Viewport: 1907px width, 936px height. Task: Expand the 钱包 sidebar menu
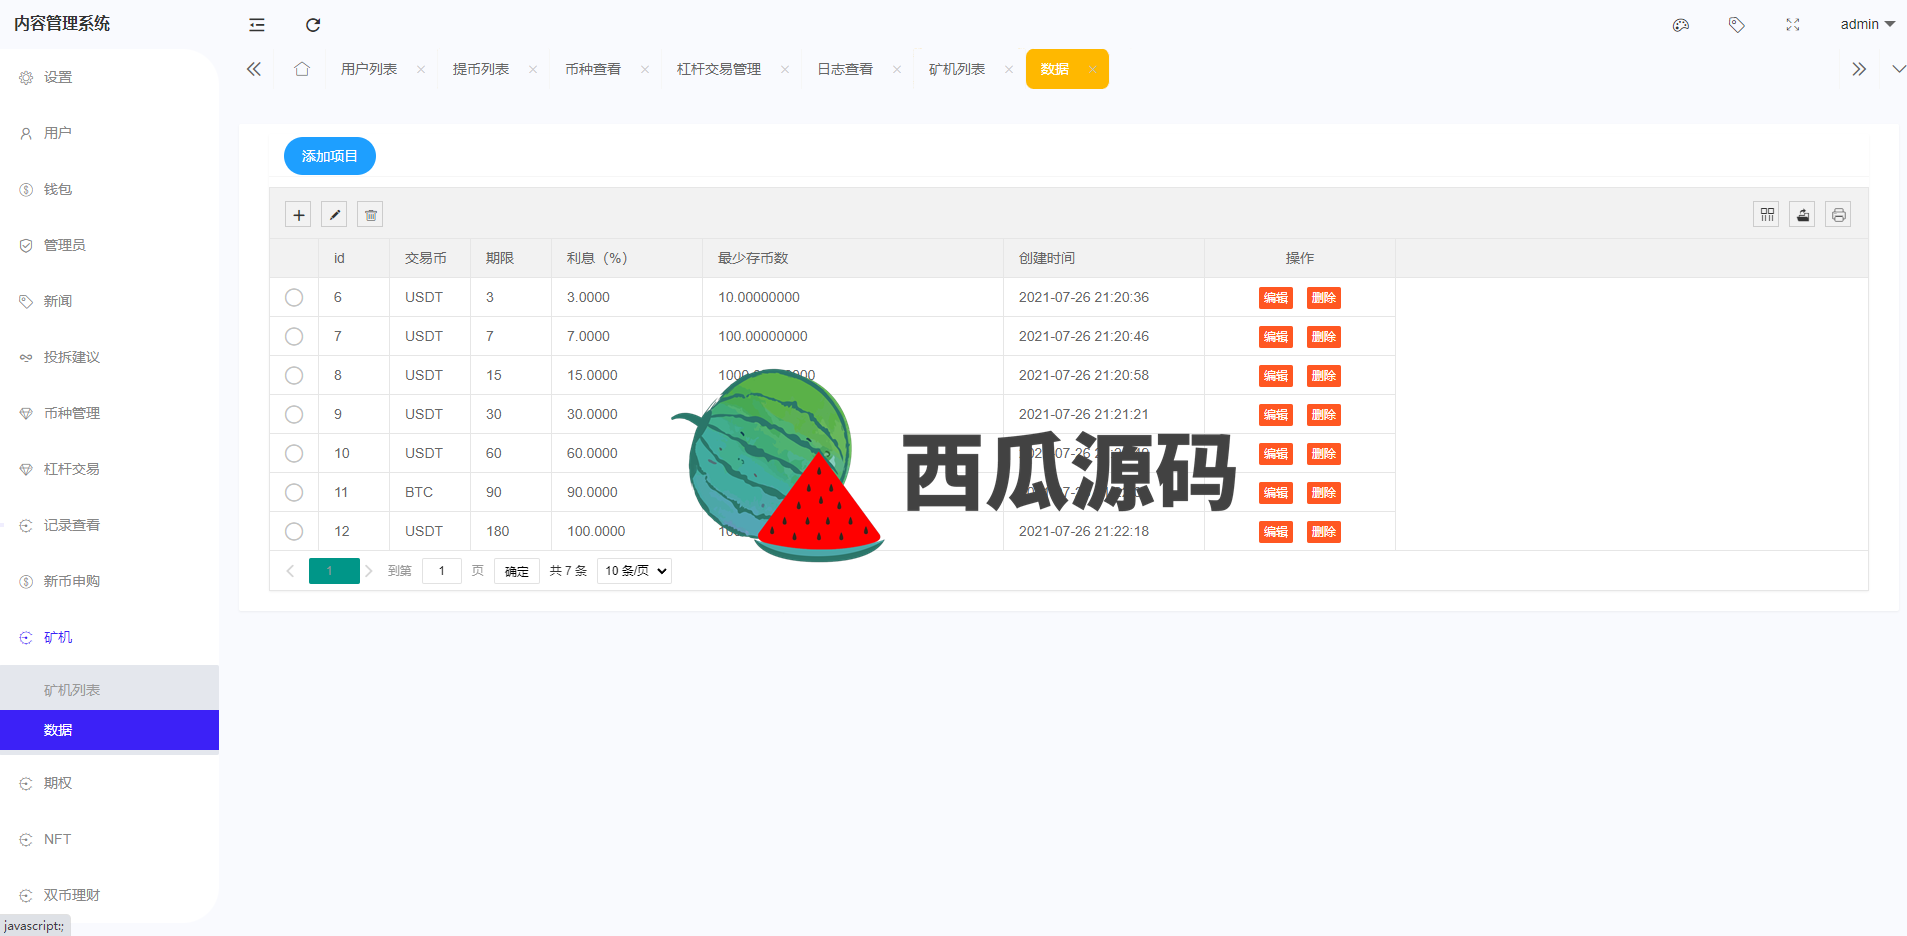(x=109, y=189)
